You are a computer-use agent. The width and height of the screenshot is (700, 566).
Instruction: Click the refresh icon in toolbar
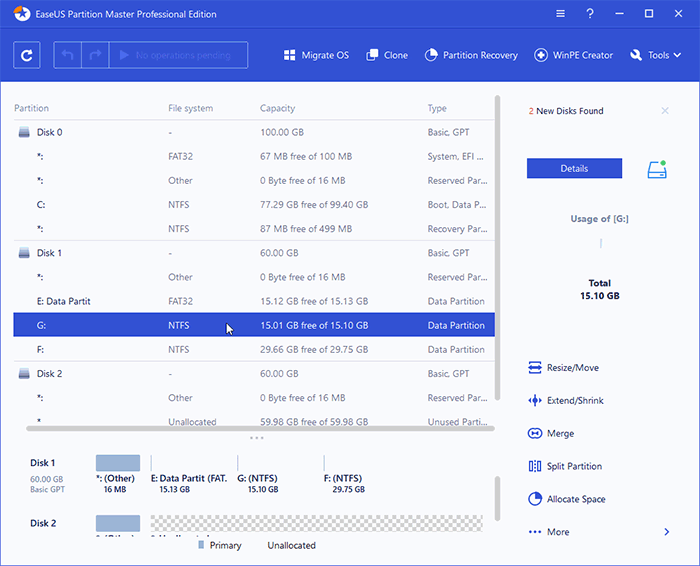click(x=27, y=55)
